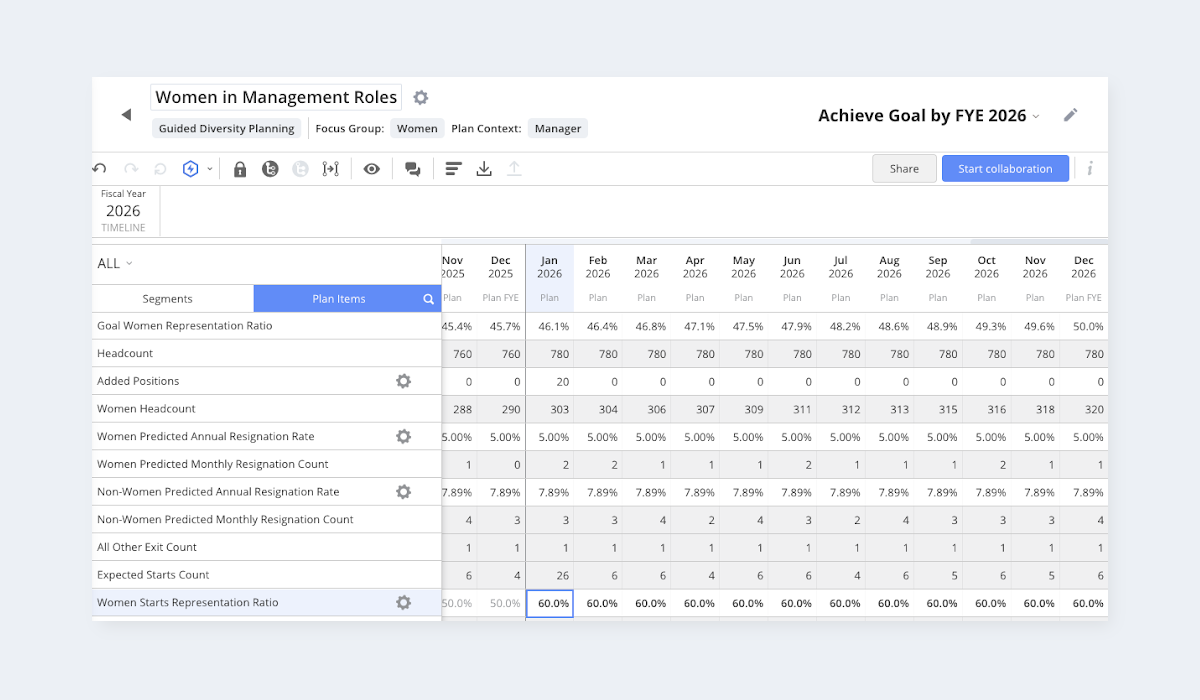Image resolution: width=1200 pixels, height=700 pixels.
Task: Select the Plan Items tab
Action: (338, 299)
